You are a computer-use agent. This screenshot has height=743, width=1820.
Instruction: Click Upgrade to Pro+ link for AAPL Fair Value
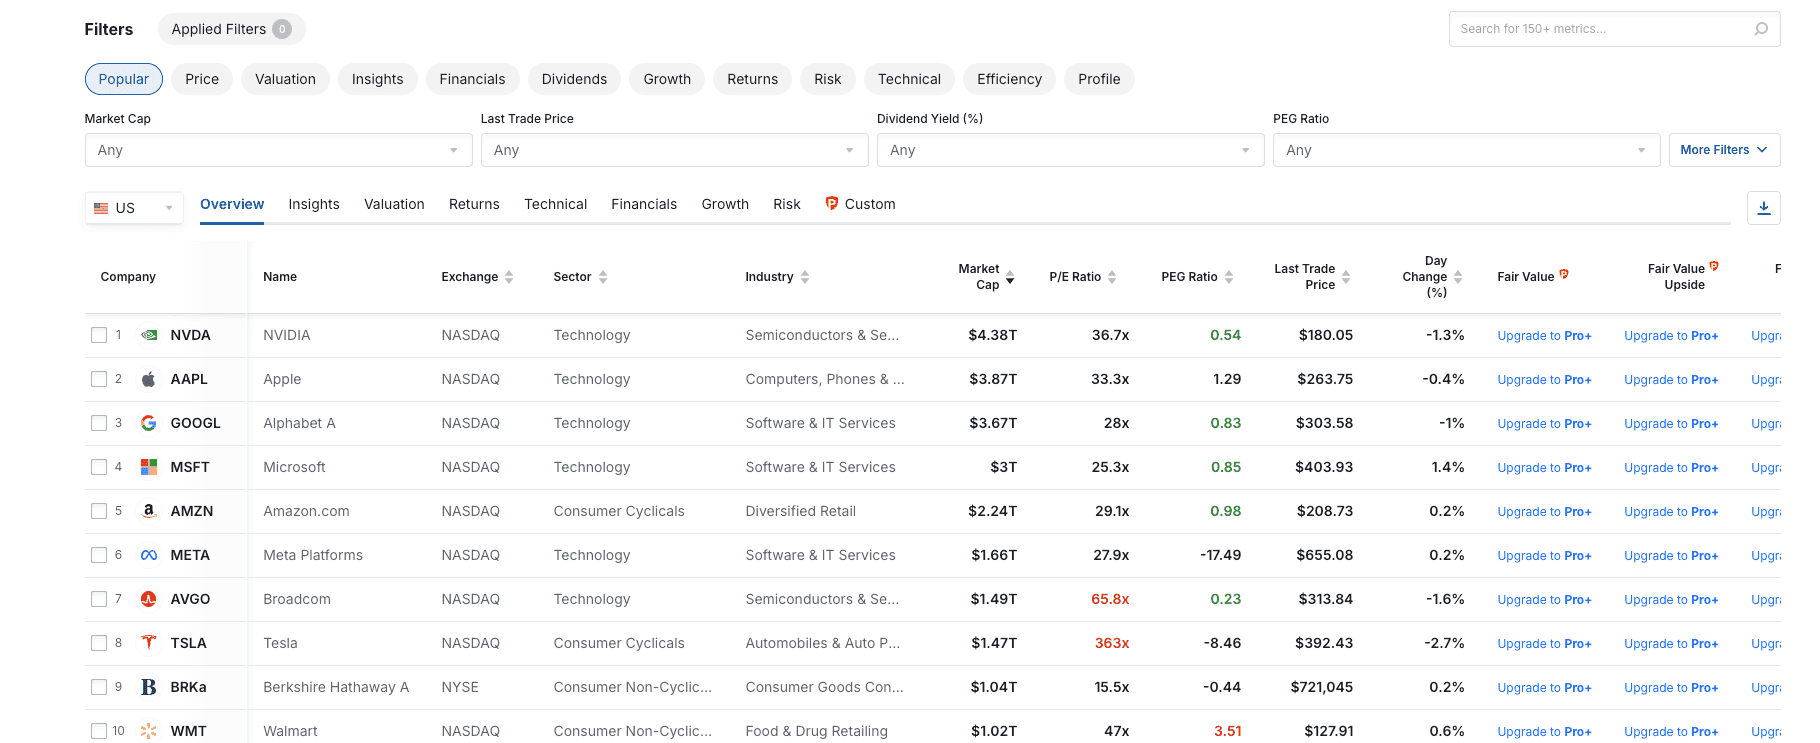tap(1543, 380)
